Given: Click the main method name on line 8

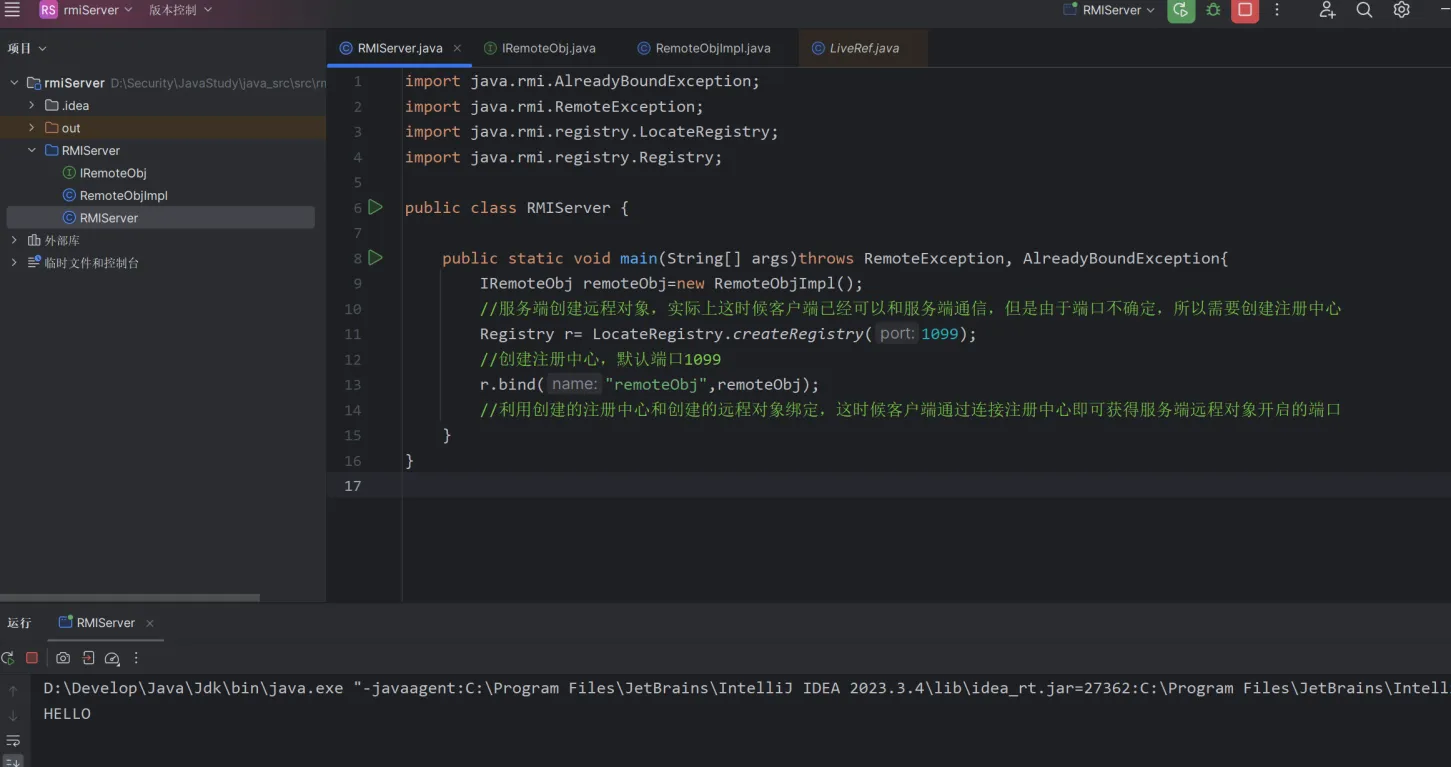Looking at the screenshot, I should pos(639,258).
